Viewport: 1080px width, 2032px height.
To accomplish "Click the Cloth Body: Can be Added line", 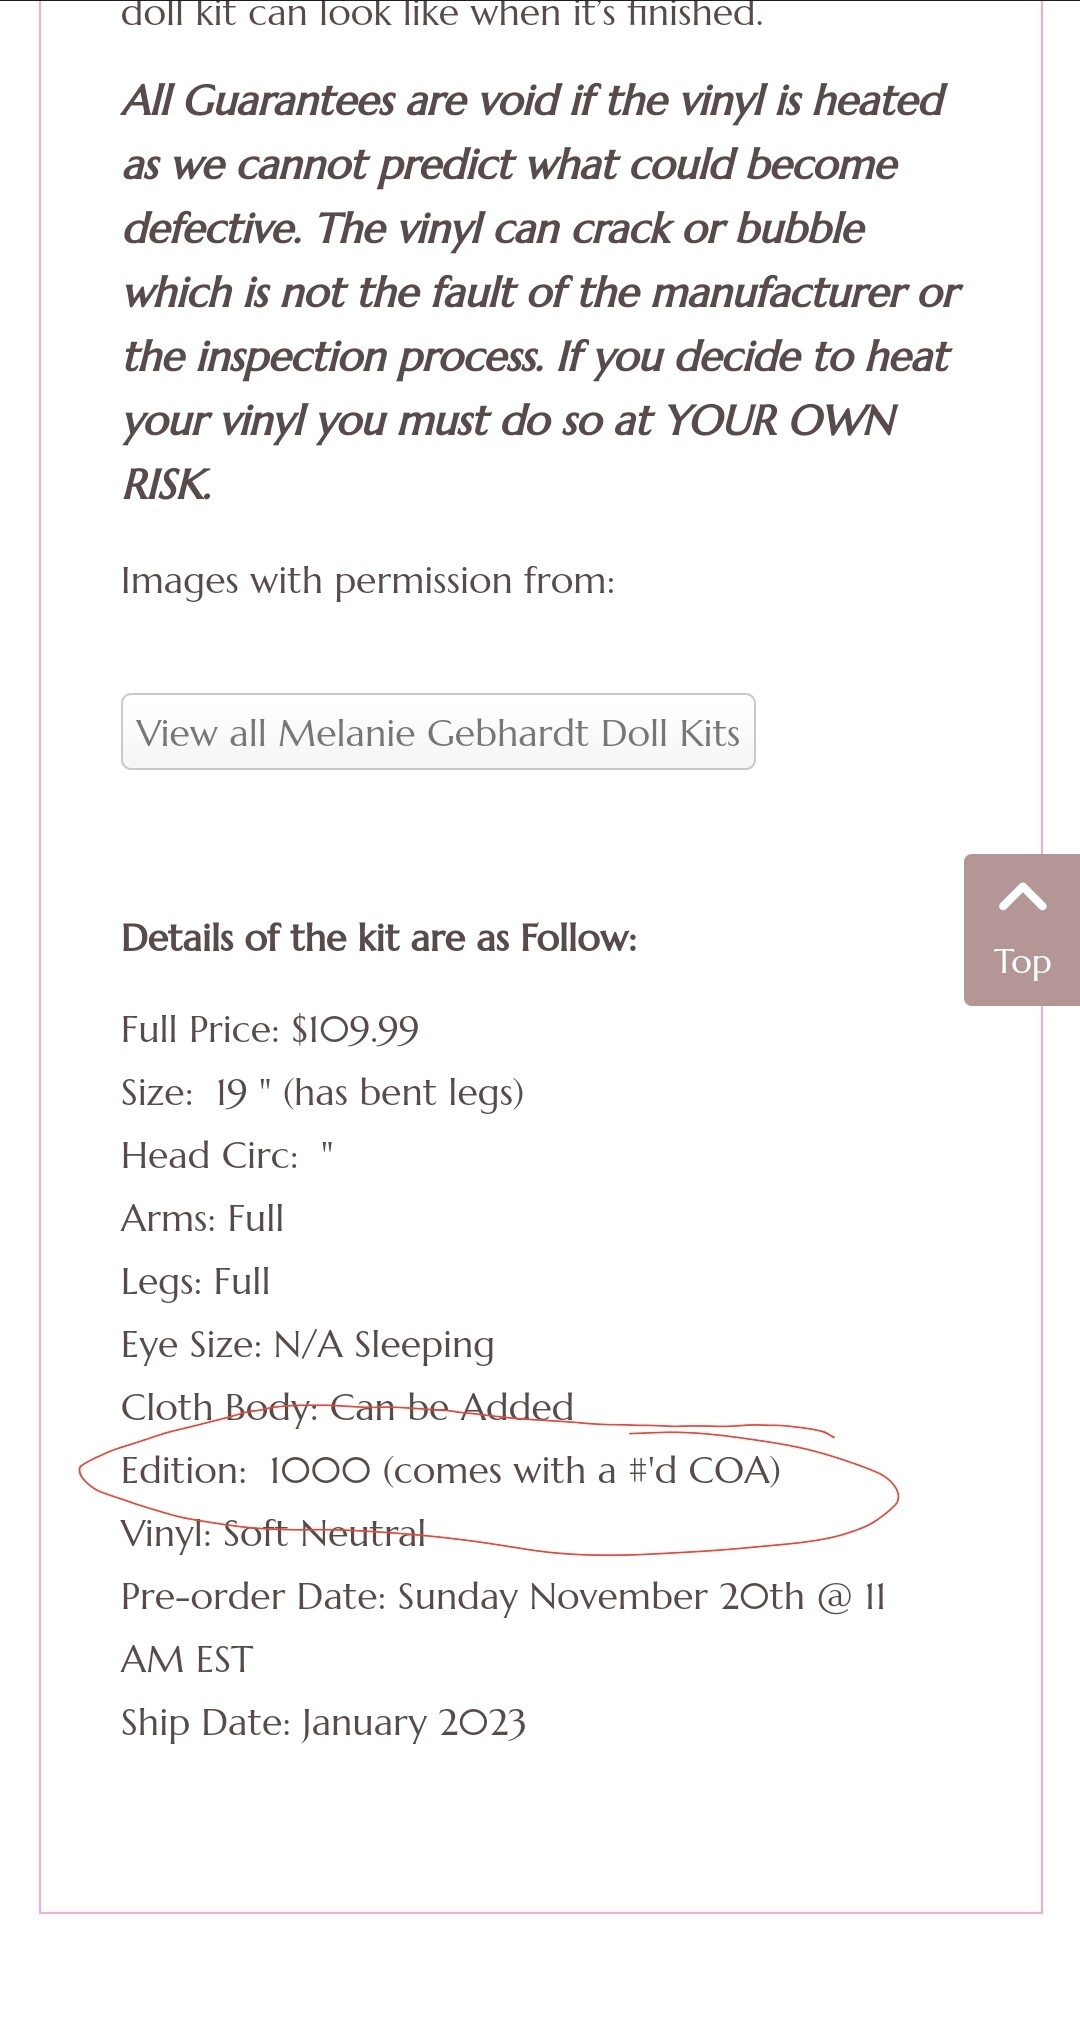I will pyautogui.click(x=347, y=1407).
